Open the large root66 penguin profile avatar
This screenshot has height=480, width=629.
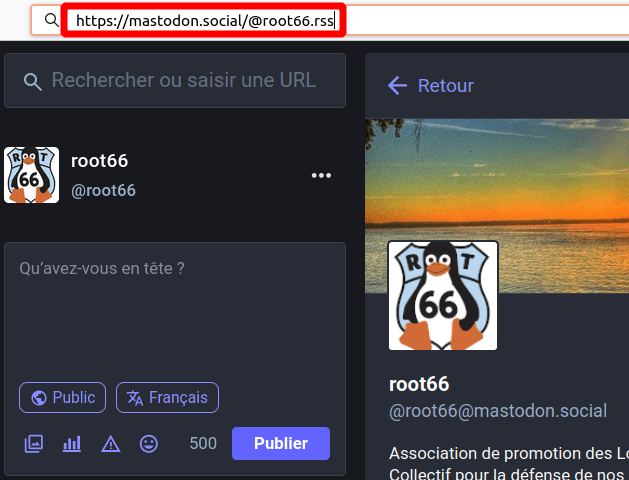point(443,296)
